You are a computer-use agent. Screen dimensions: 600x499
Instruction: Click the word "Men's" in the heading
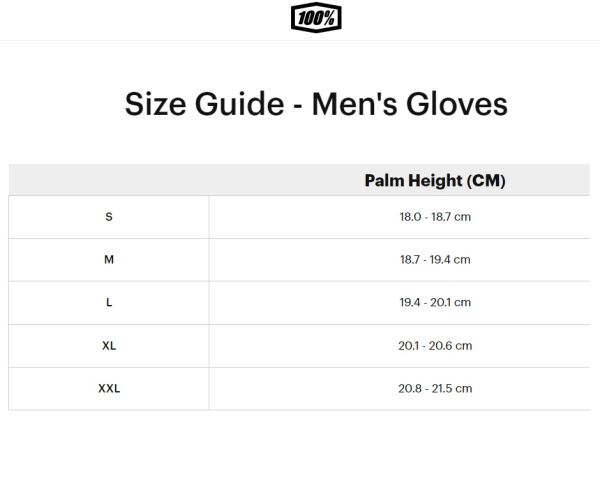point(353,105)
